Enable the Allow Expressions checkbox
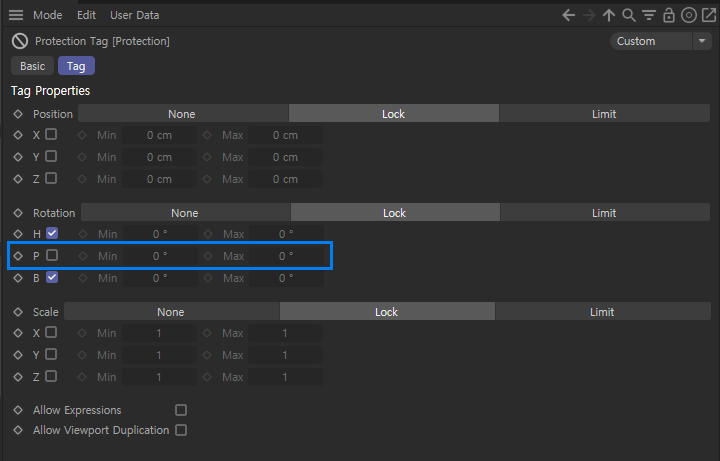This screenshot has height=461, width=720. 181,410
